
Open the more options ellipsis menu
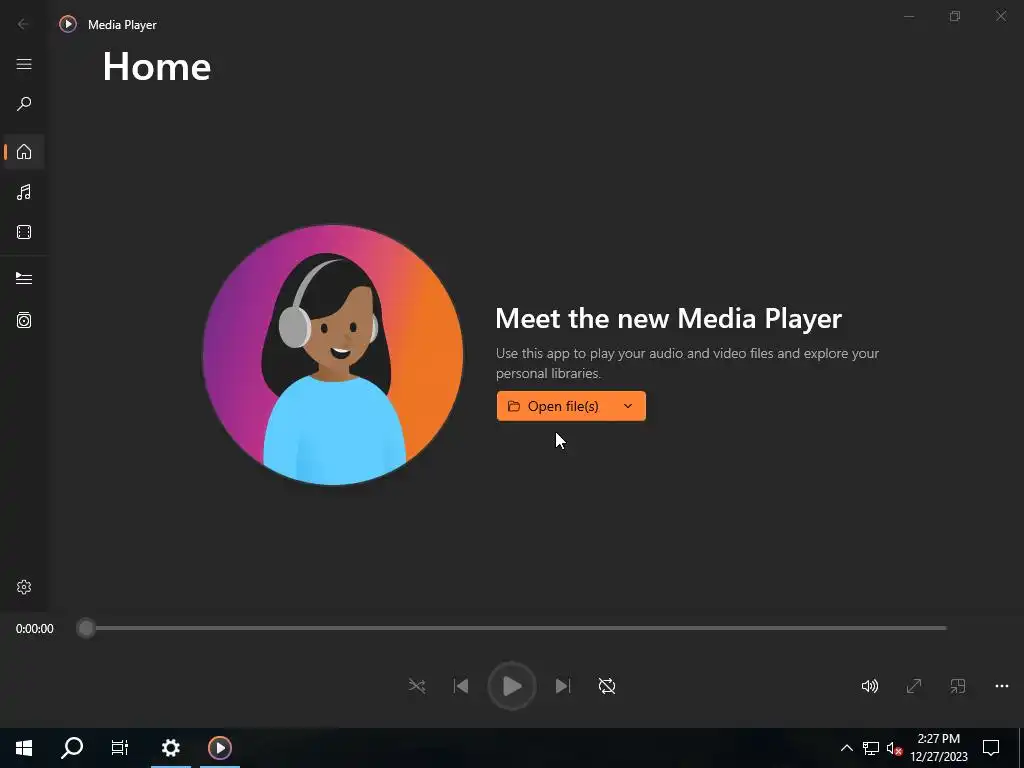[1002, 686]
